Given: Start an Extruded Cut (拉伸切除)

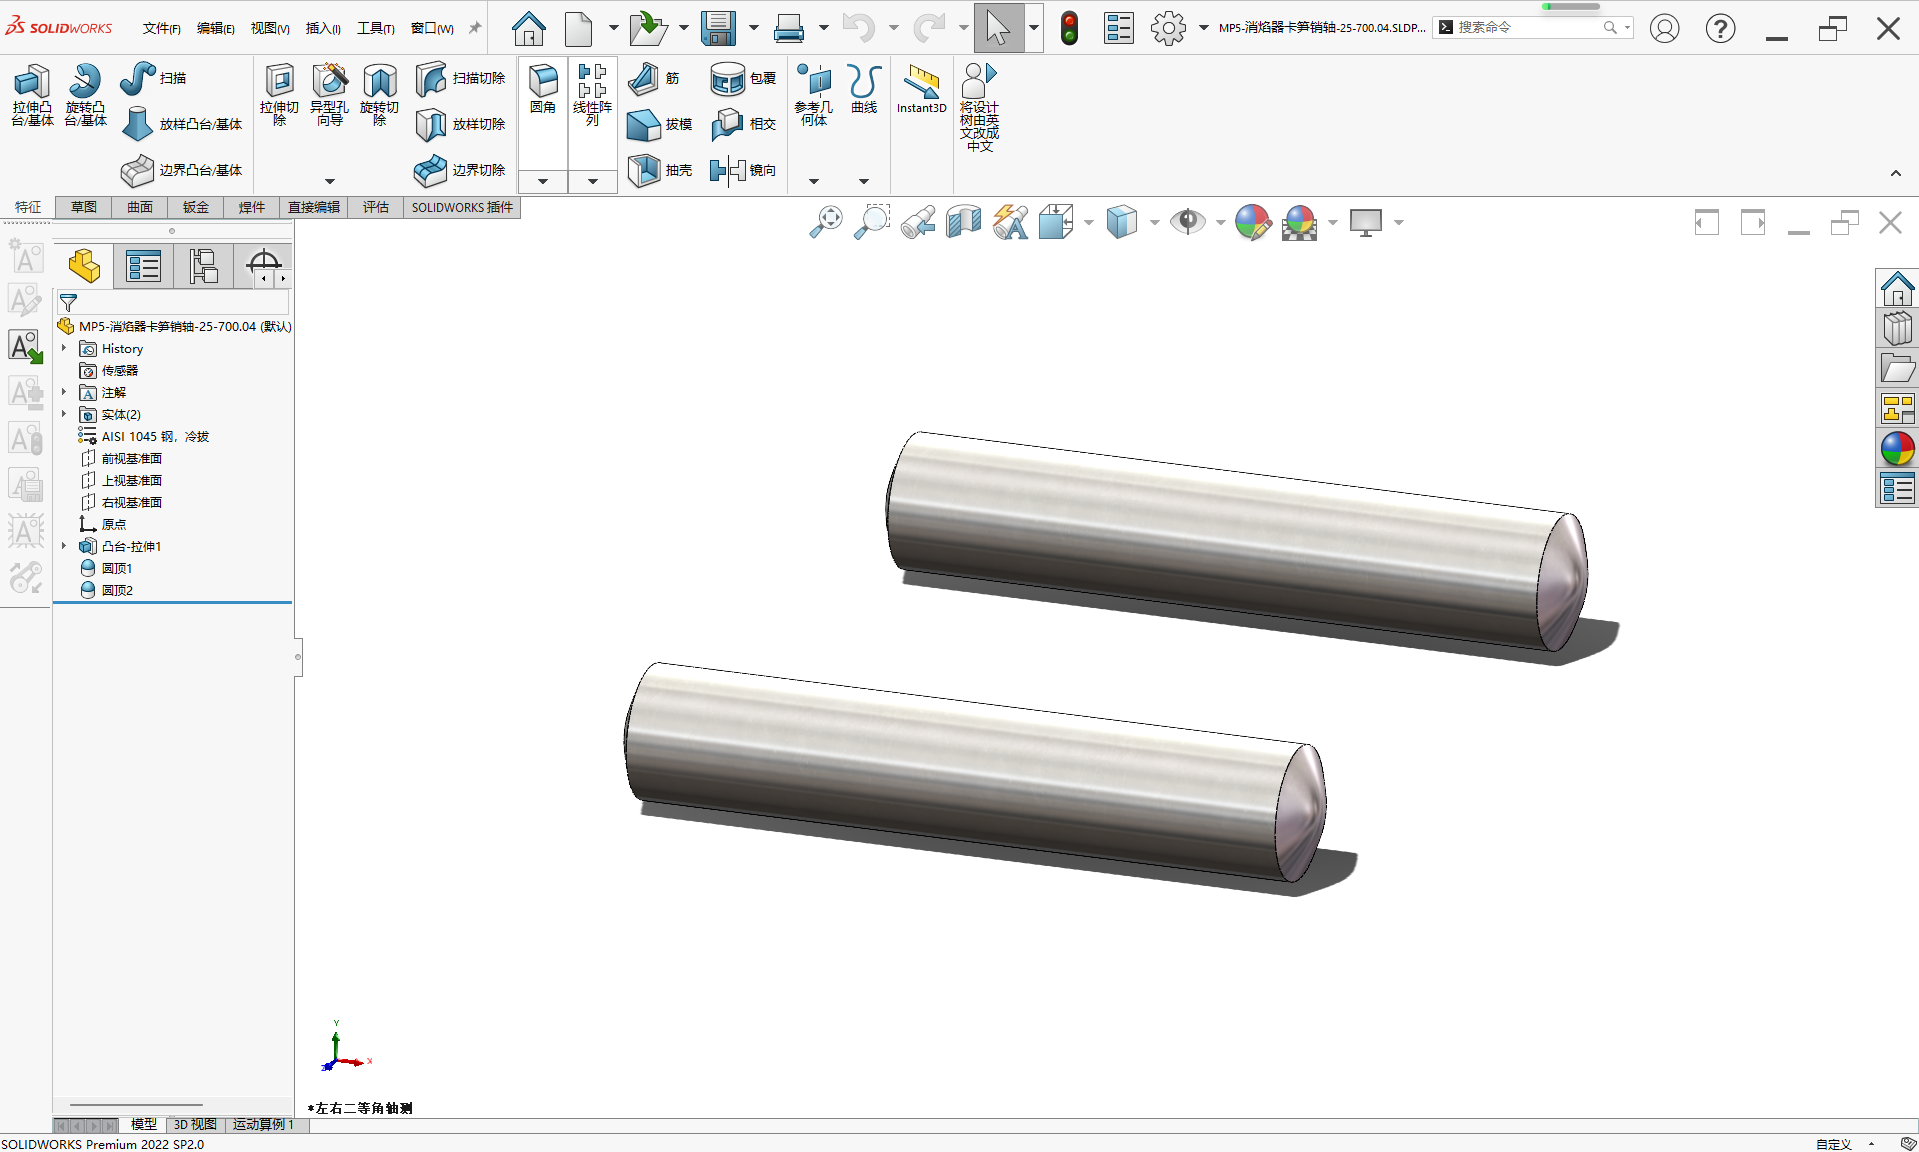Looking at the screenshot, I should click(x=279, y=95).
